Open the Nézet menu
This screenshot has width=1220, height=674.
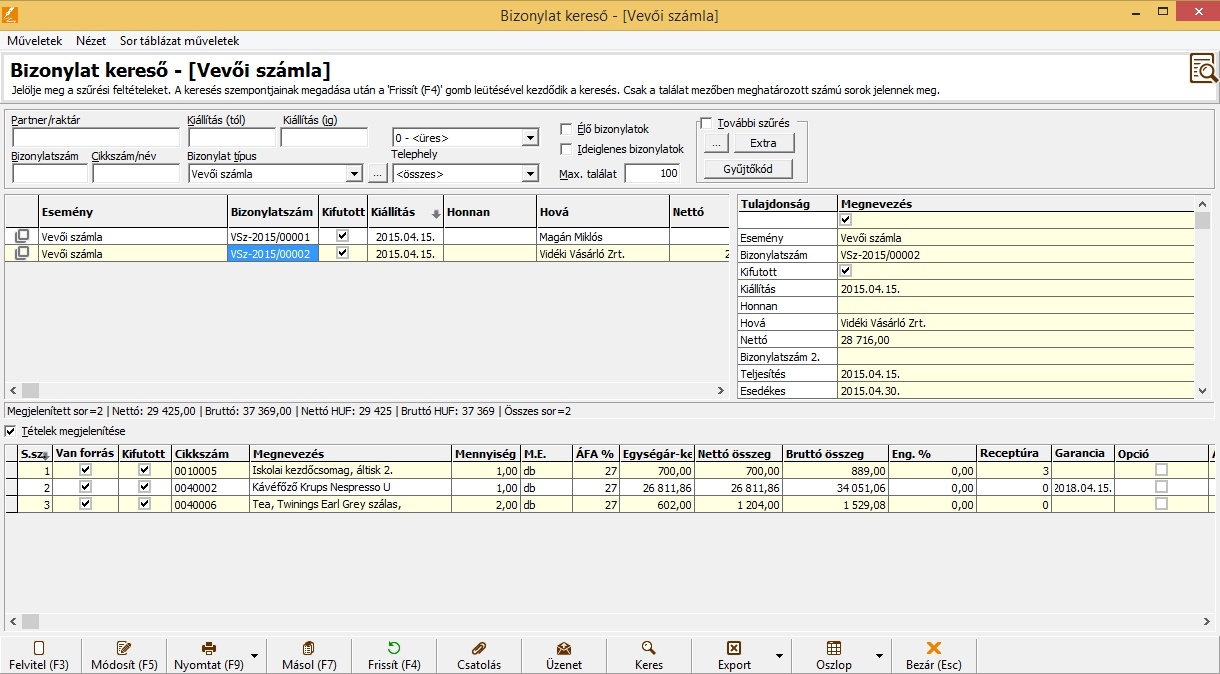pos(91,41)
